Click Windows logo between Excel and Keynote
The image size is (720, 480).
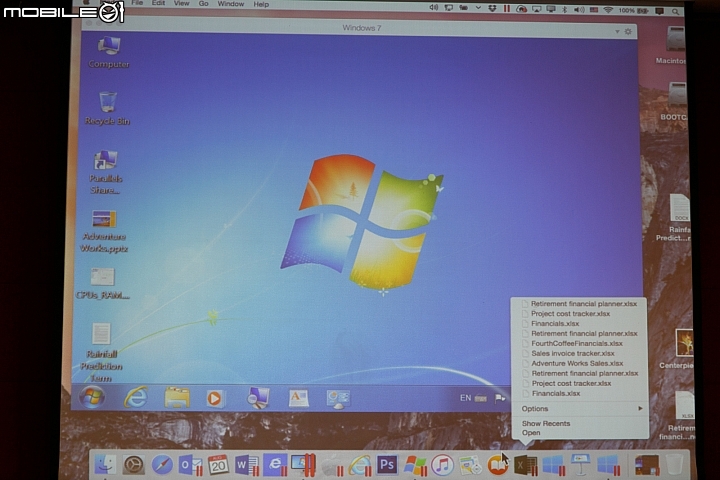pyautogui.click(x=553, y=465)
